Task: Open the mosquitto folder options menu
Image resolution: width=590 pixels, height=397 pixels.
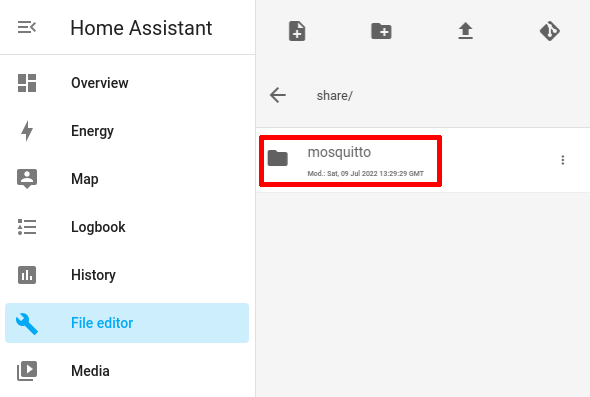Action: (x=563, y=160)
